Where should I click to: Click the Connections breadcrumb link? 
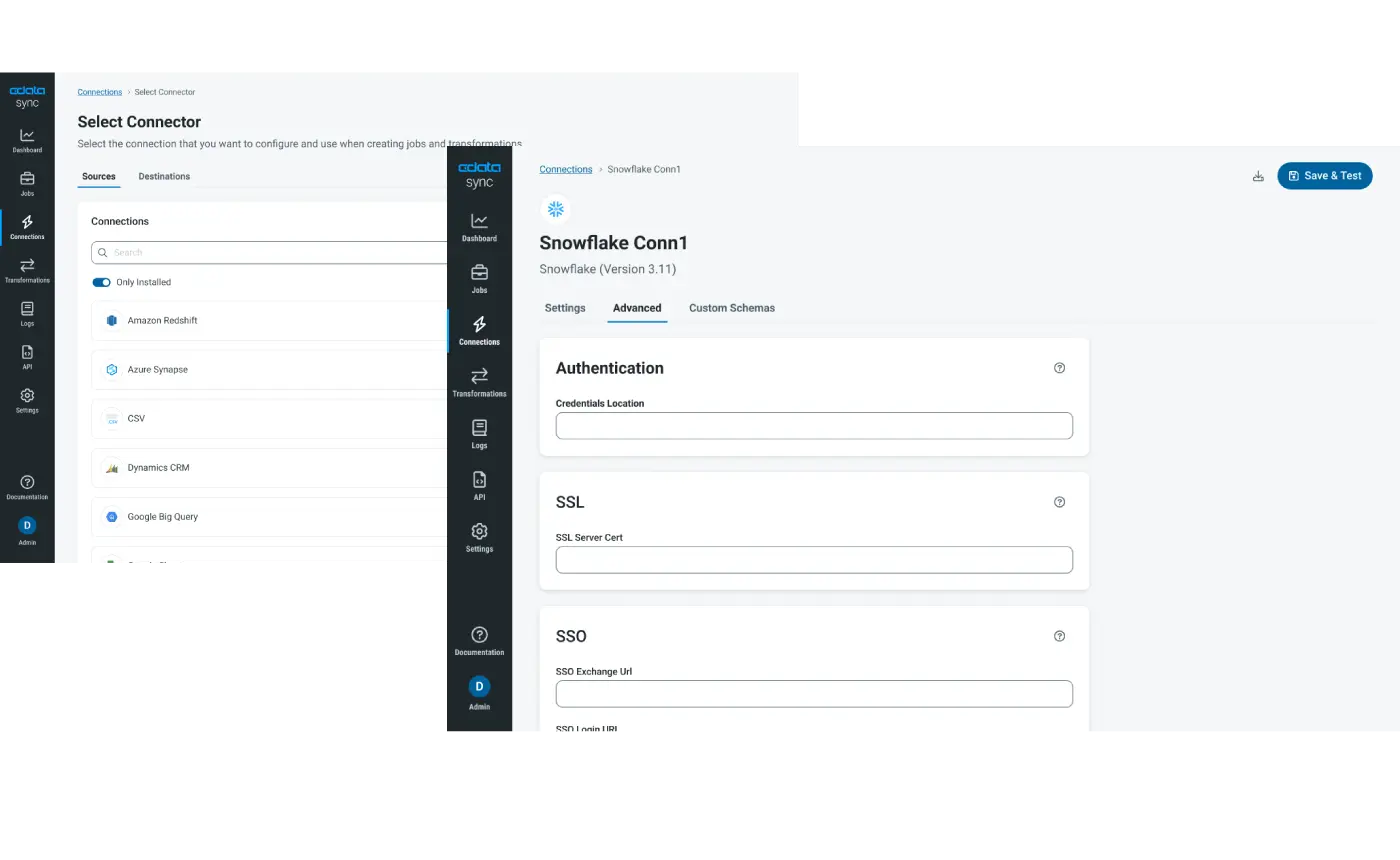pos(565,169)
